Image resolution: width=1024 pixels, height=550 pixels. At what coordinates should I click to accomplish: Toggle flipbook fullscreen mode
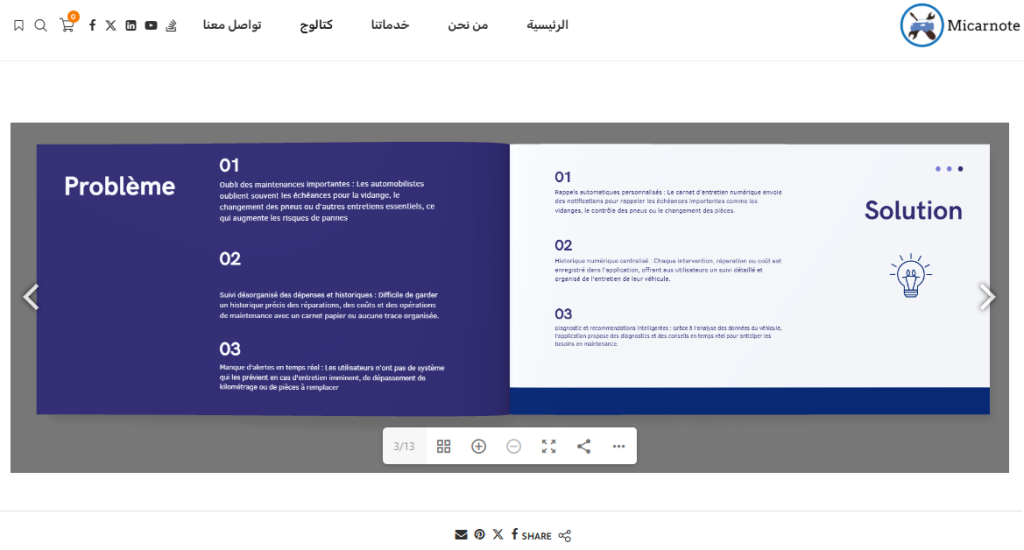click(549, 446)
